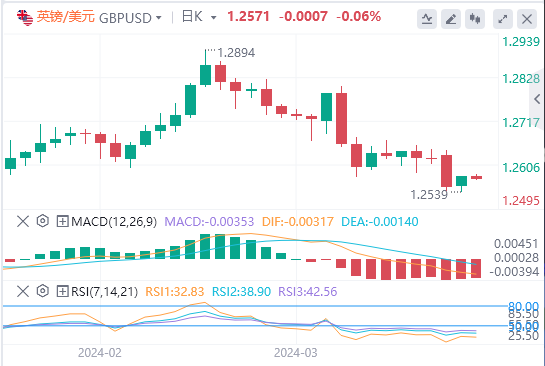This screenshot has width=545, height=366.
Task: Collapse side panel with left chevron
Action: tap(537, 99)
